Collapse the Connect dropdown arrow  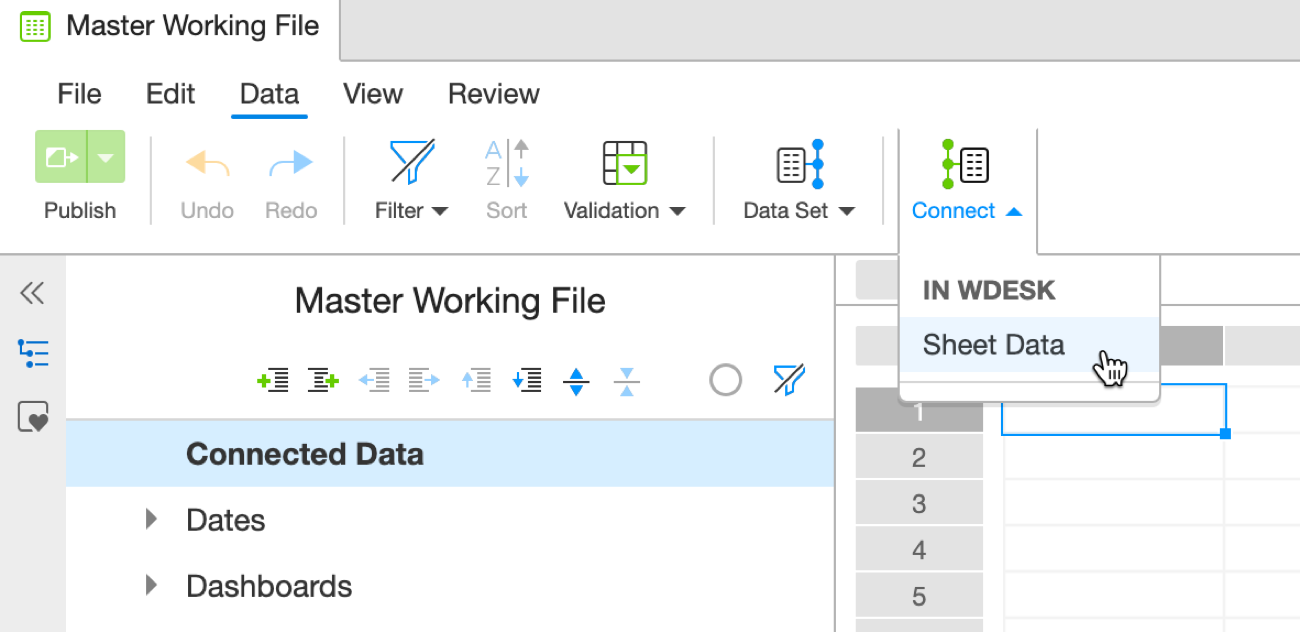[1014, 211]
